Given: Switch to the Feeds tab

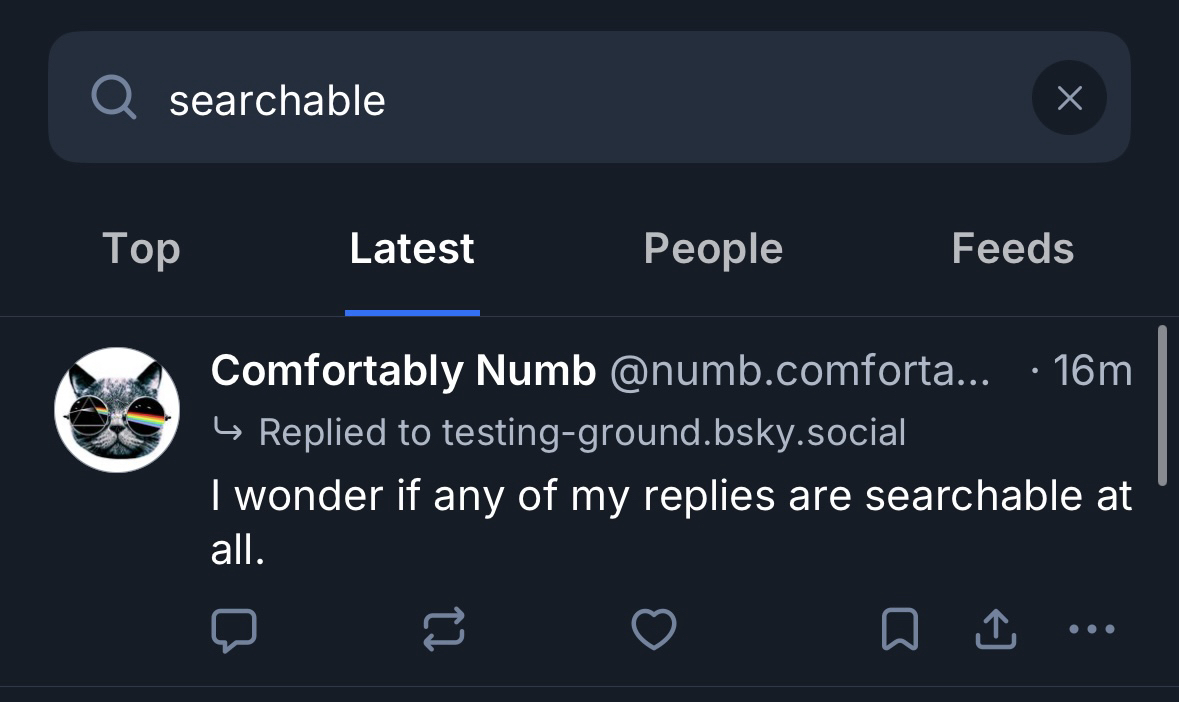Looking at the screenshot, I should [1012, 248].
